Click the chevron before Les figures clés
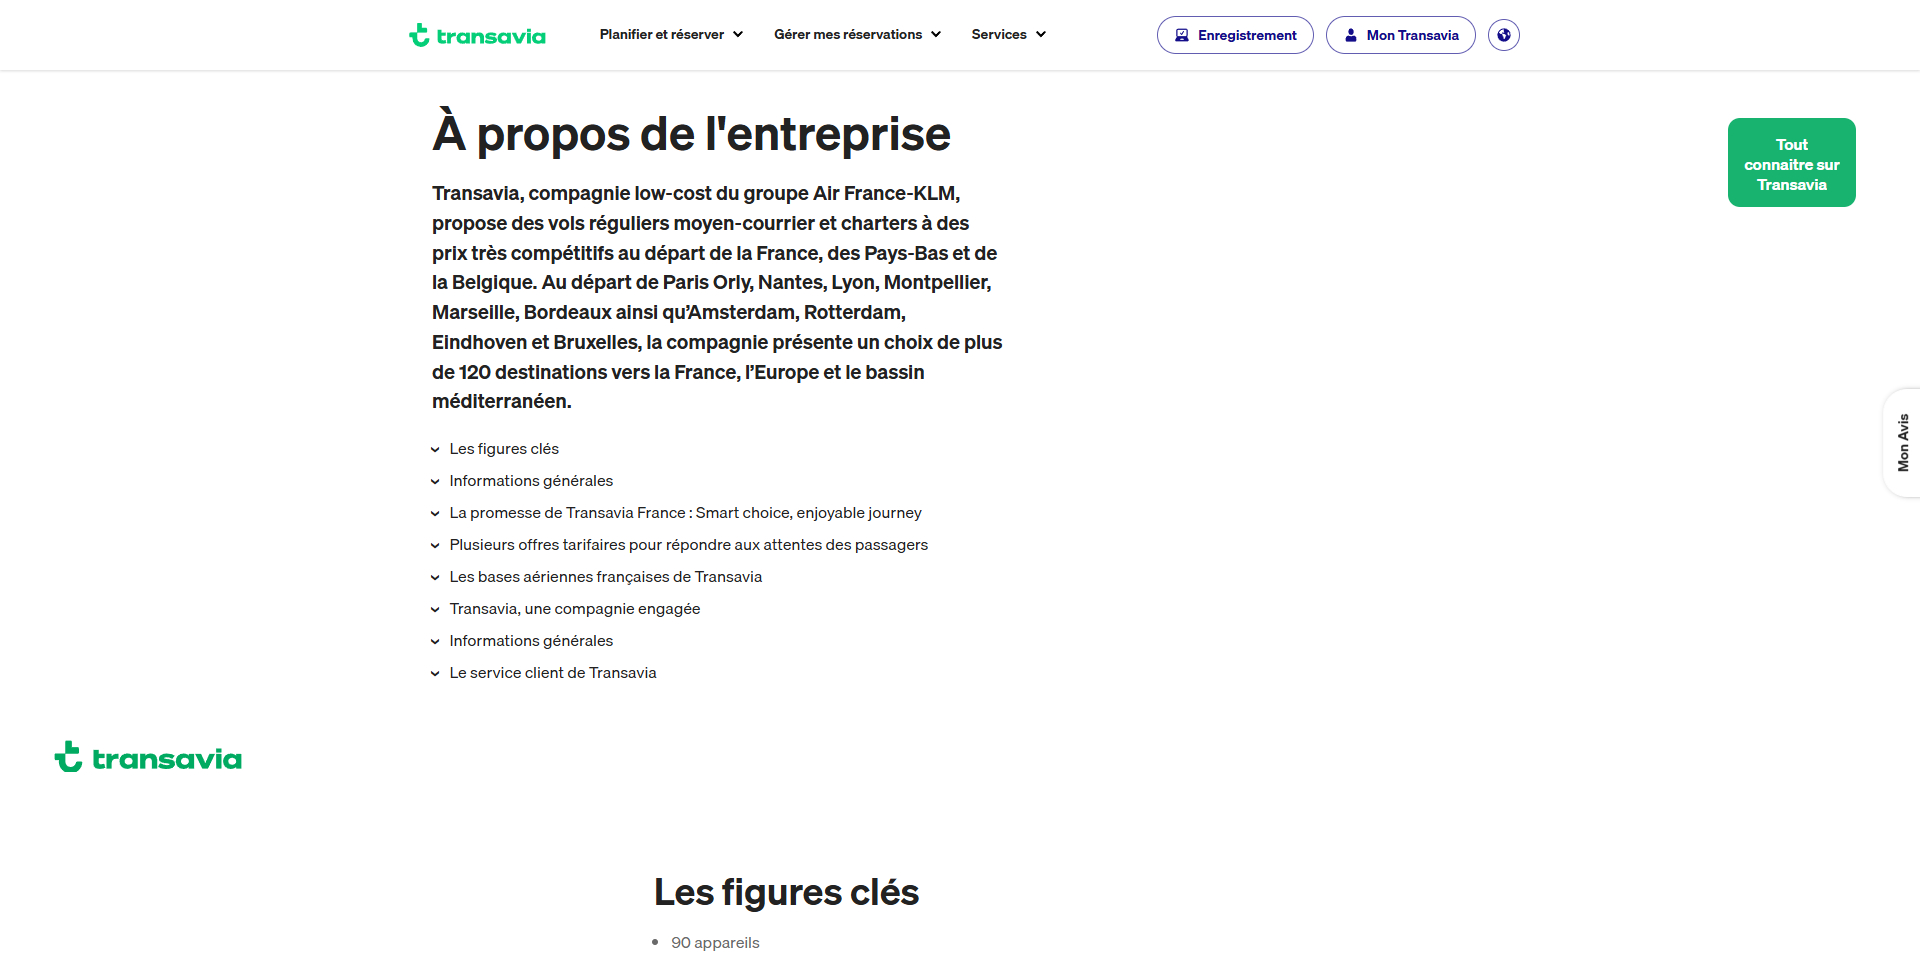 point(435,450)
